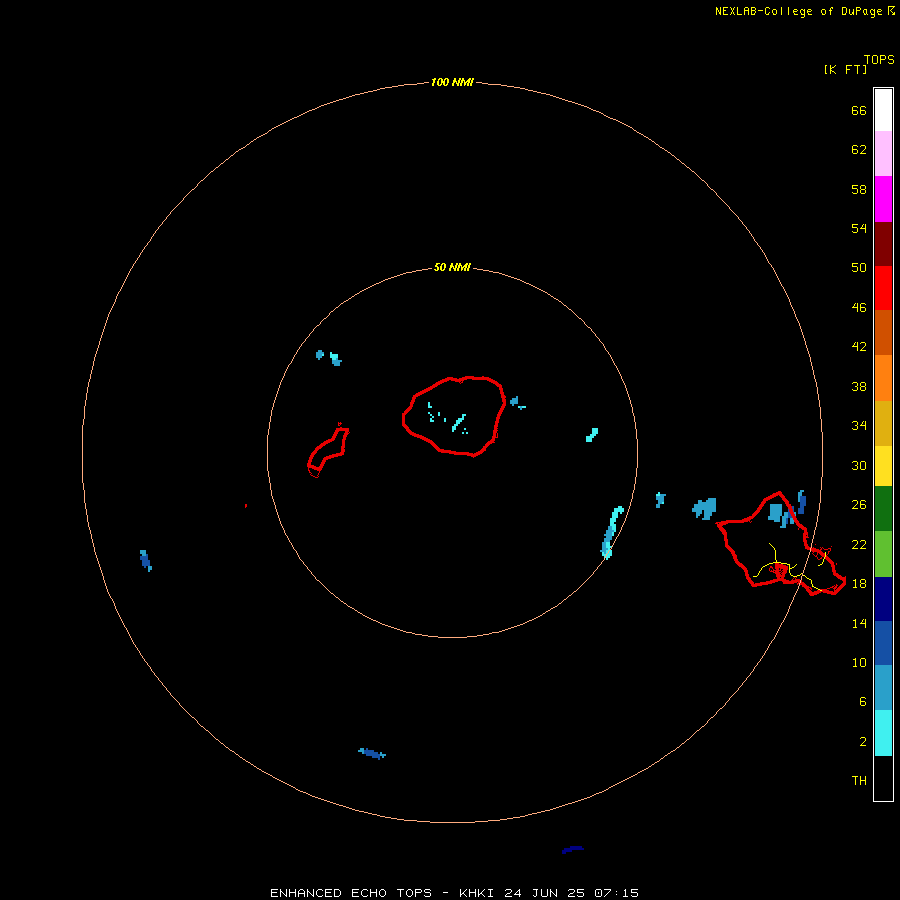Image resolution: width=900 pixels, height=900 pixels.
Task: Click the "38" legend label
Action: click(859, 387)
